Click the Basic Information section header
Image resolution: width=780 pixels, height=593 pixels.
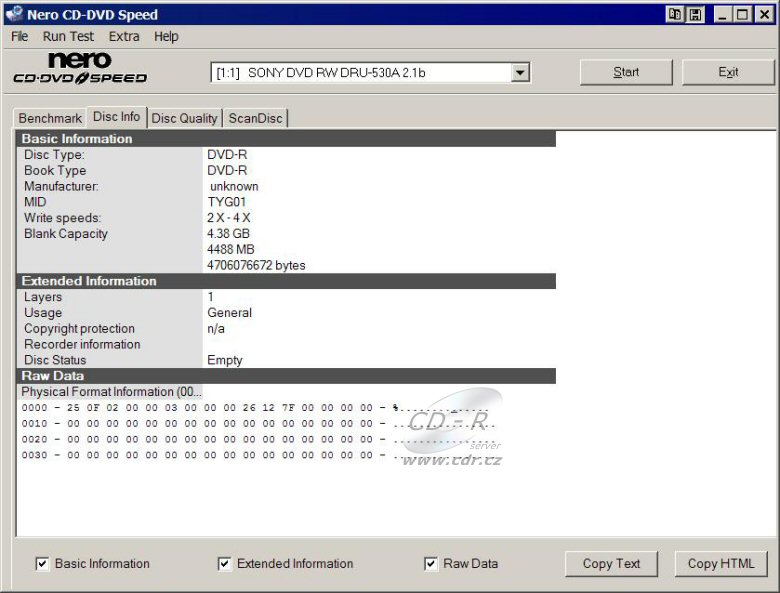(x=286, y=139)
